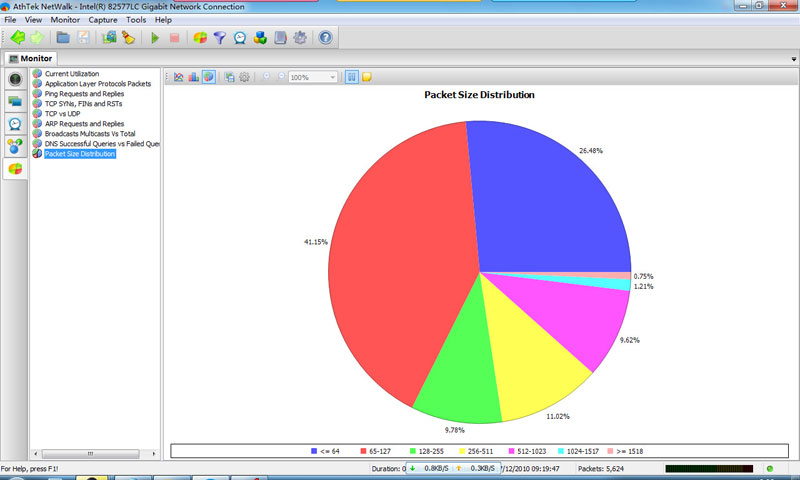Start capture with the green play button
Viewport: 800px width, 480px height.
155,38
